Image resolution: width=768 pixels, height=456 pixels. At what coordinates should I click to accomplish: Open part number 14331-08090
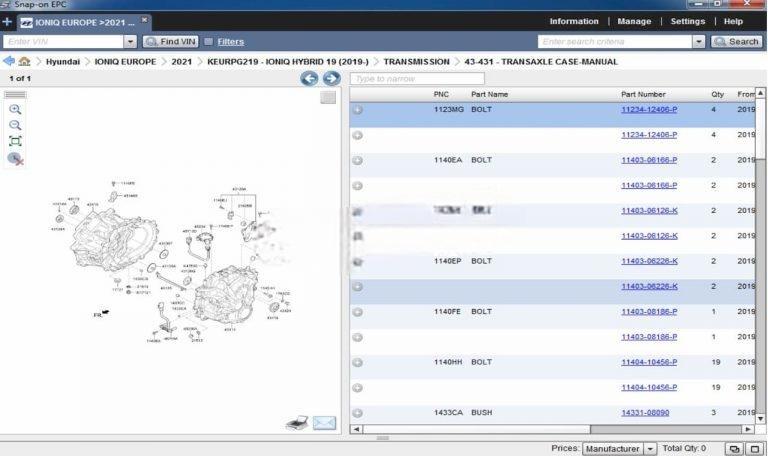(645, 412)
